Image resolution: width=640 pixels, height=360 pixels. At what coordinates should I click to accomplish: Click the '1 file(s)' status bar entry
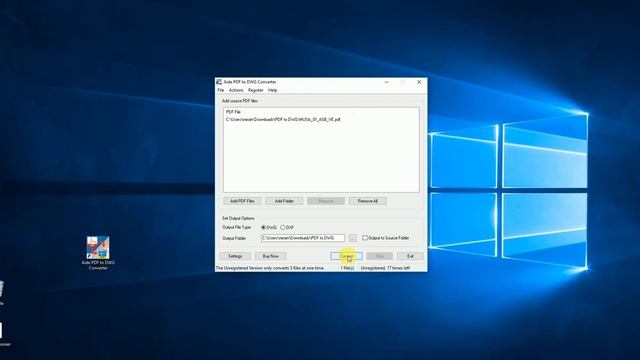[347, 268]
